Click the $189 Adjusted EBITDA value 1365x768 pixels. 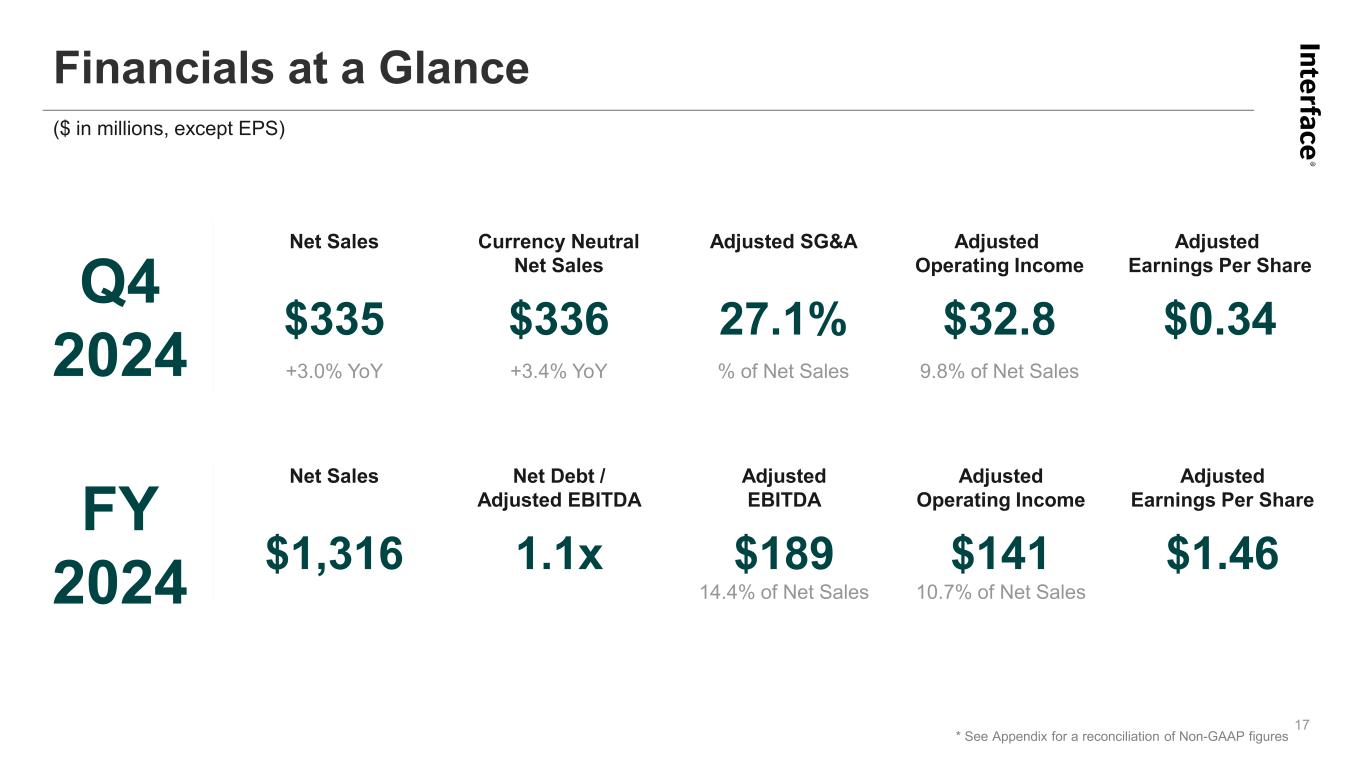click(x=783, y=553)
